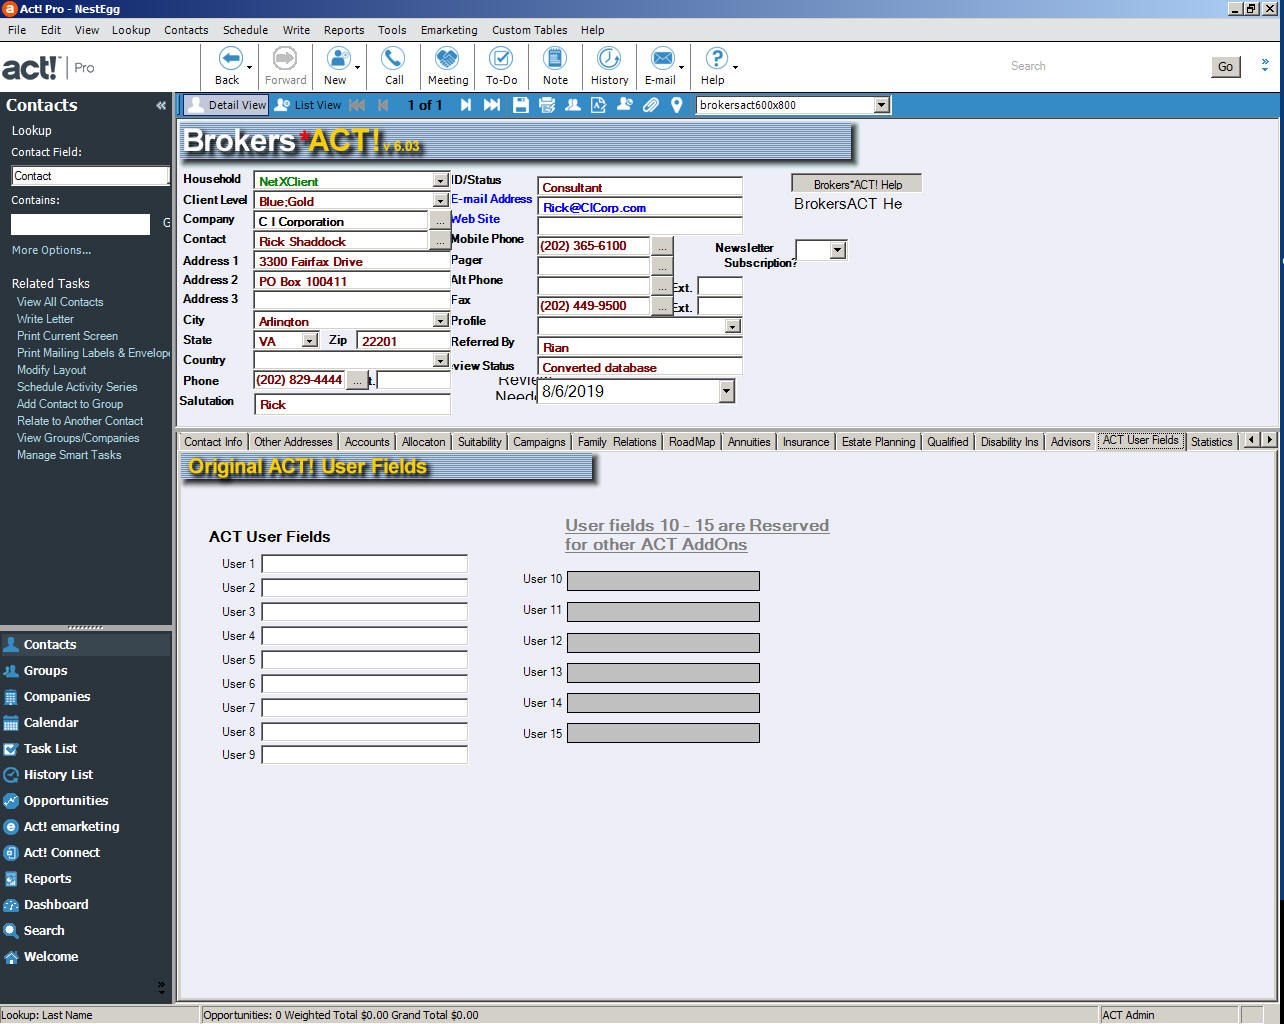This screenshot has height=1024, width=1284.
Task: Open Task List in the navigation bar
Action: pyautogui.click(x=50, y=749)
